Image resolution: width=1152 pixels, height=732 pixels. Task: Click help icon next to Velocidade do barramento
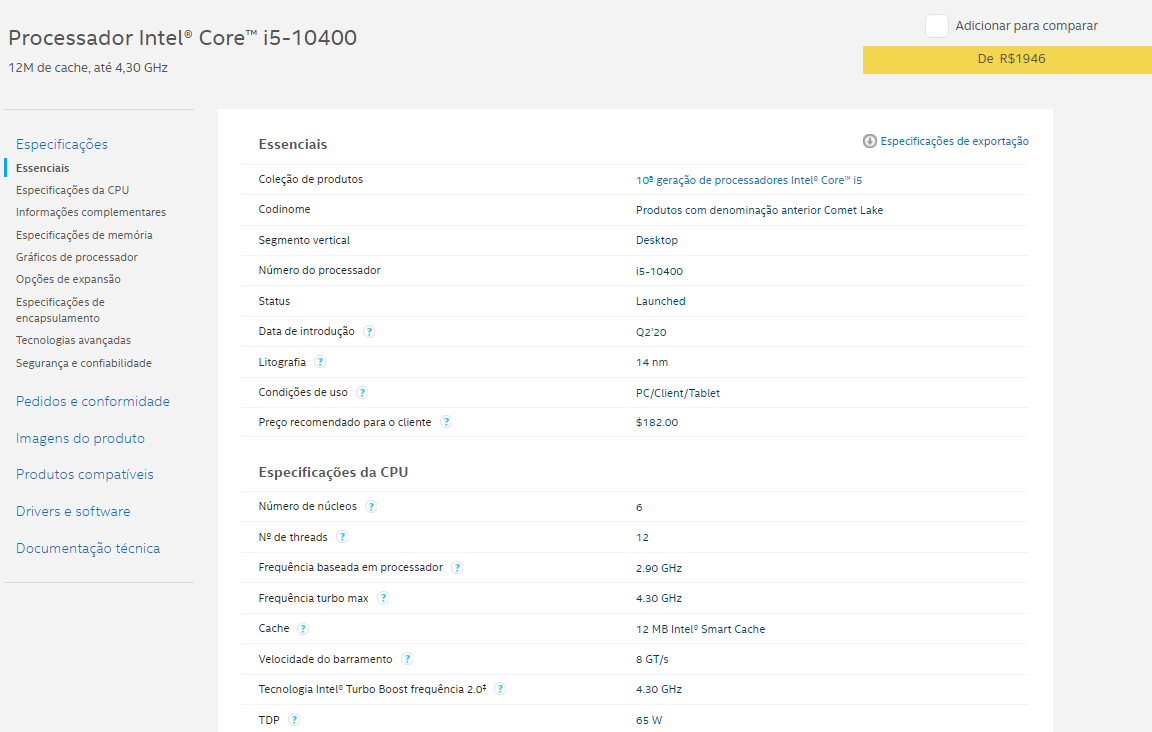[x=407, y=659]
